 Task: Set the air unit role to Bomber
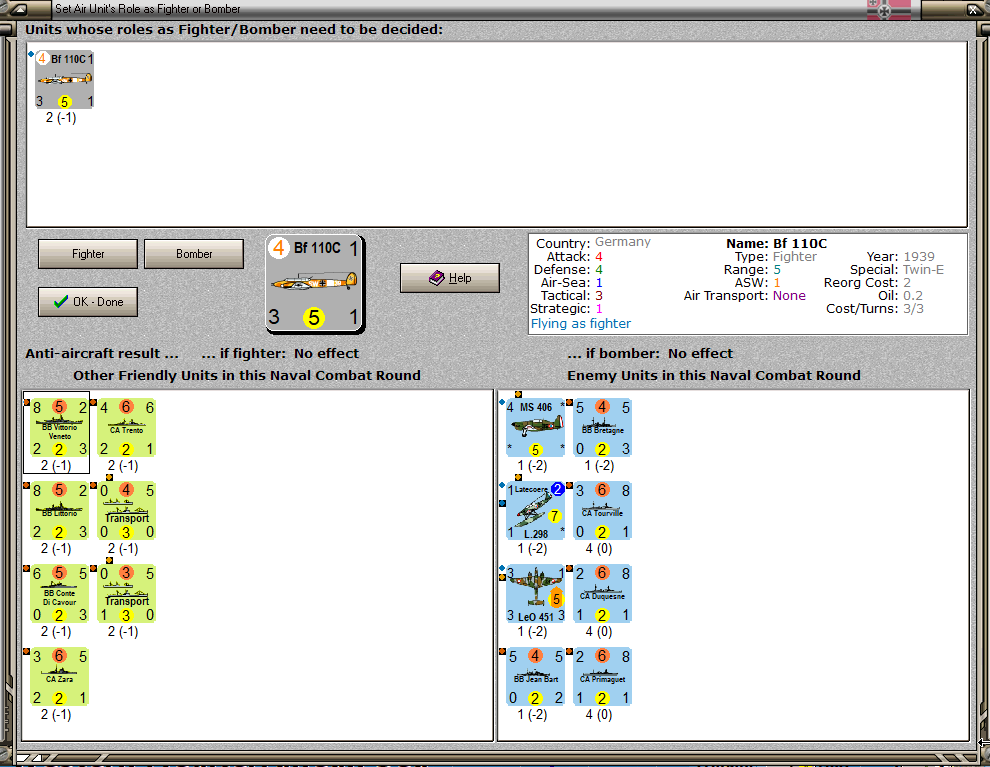coord(193,254)
